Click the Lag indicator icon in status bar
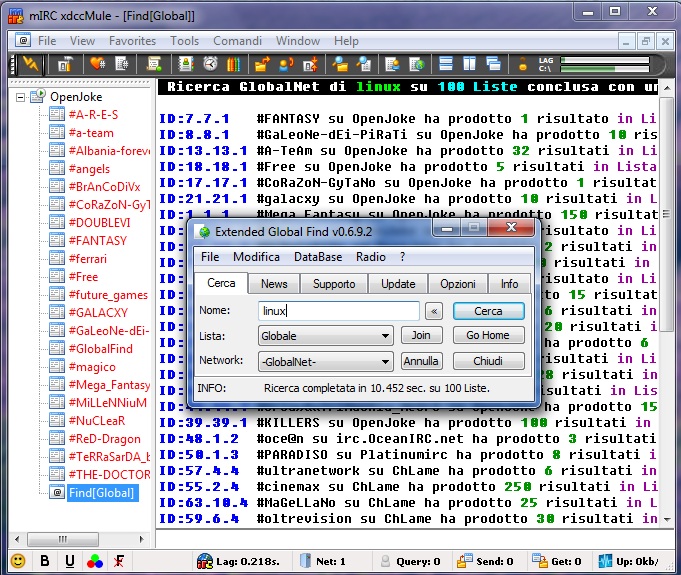The height and width of the screenshot is (575, 681). coord(205,561)
